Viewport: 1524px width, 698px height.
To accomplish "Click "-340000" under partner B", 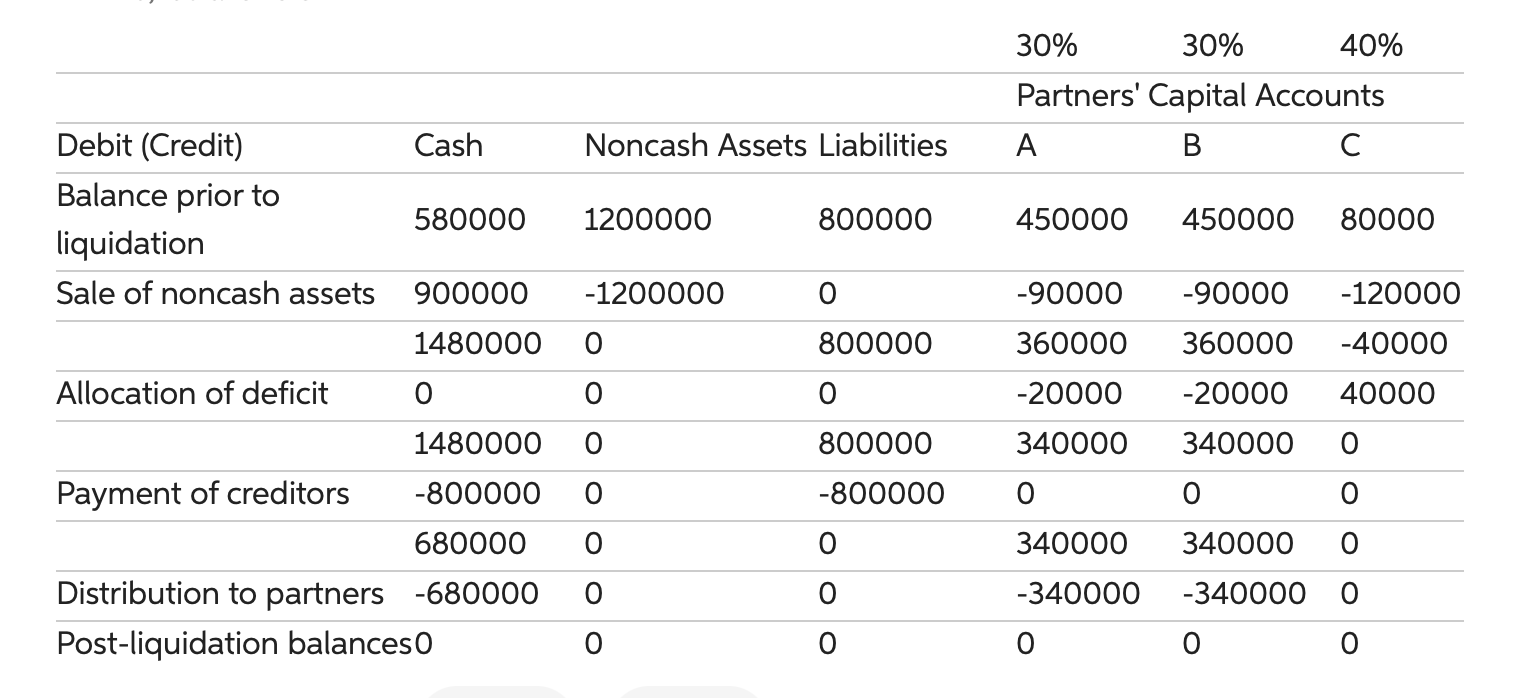I will point(1243,594).
